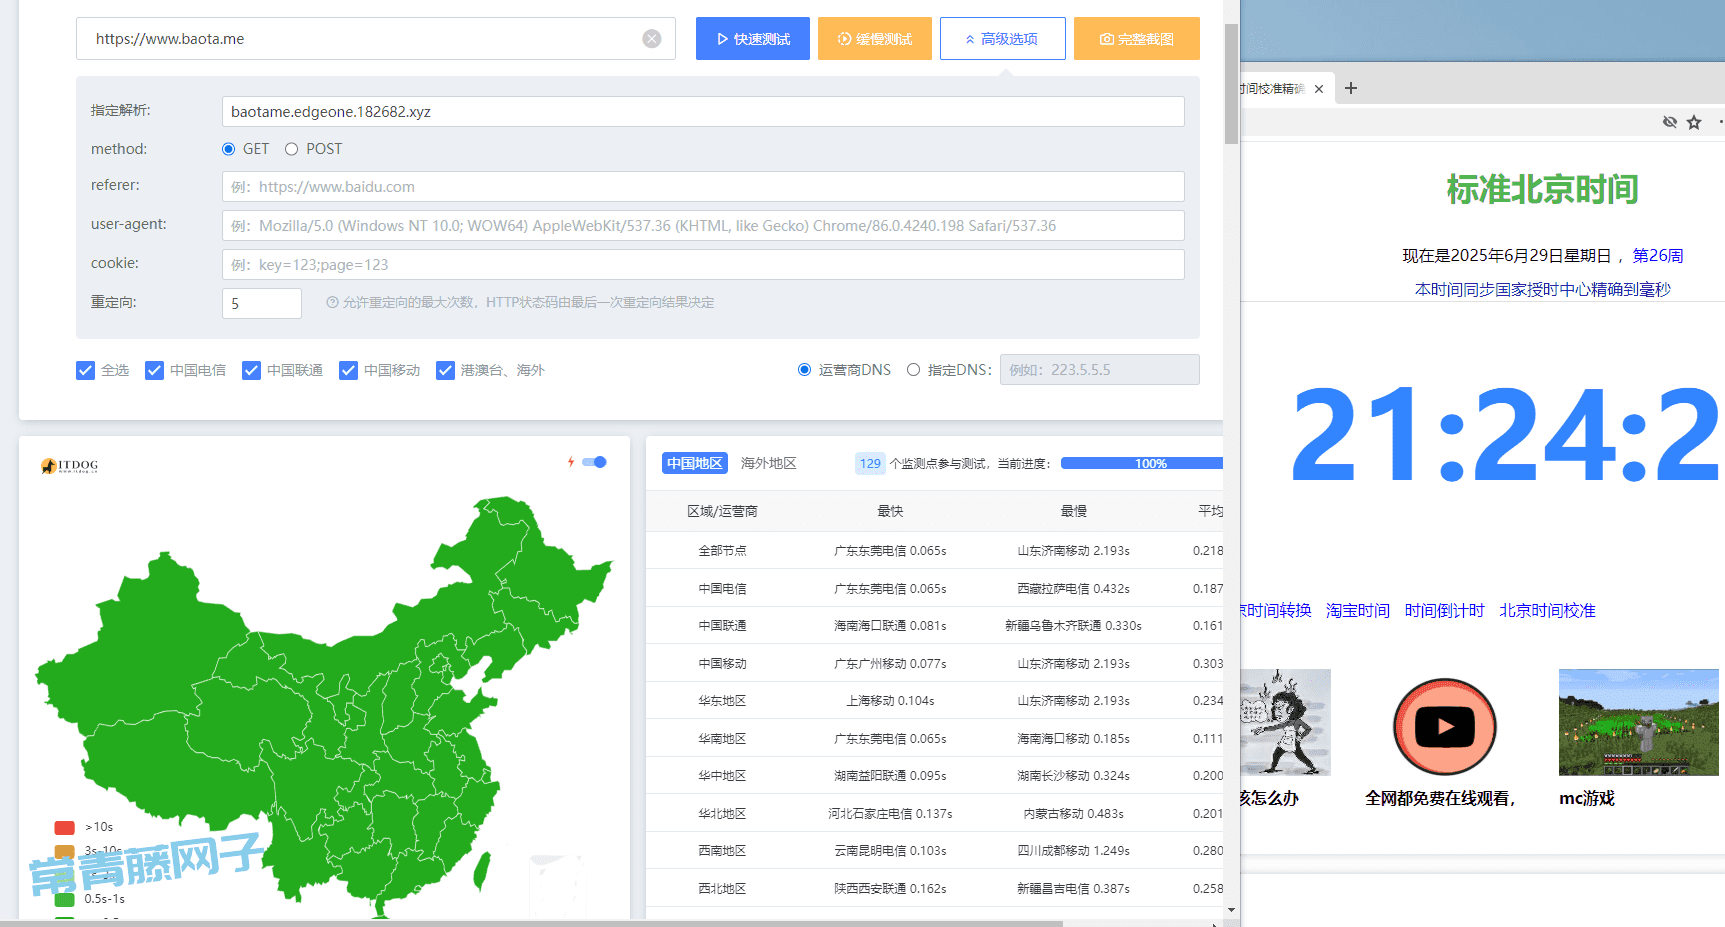The width and height of the screenshot is (1725, 927).
Task: Bookmark the page with the star icon
Action: tap(1694, 122)
